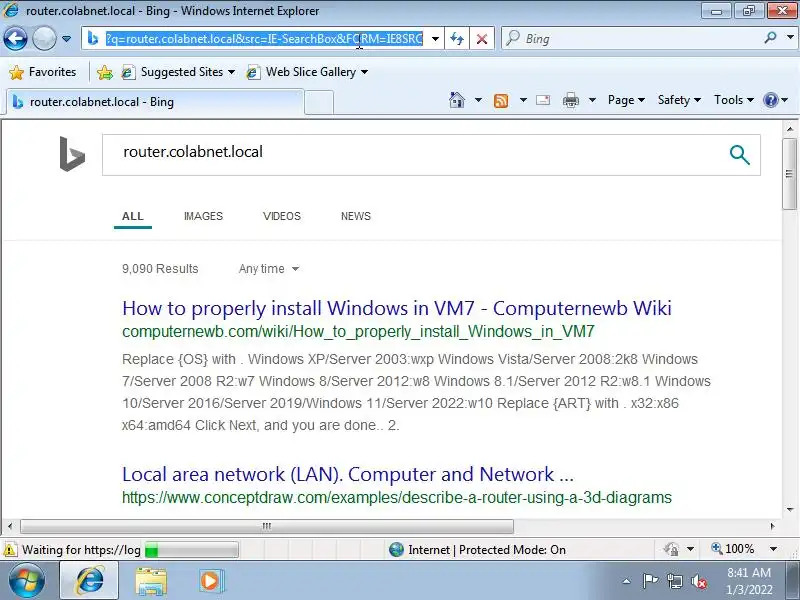Click Bing page search query field
The height and width of the screenshot is (600, 800).
click(x=413, y=155)
